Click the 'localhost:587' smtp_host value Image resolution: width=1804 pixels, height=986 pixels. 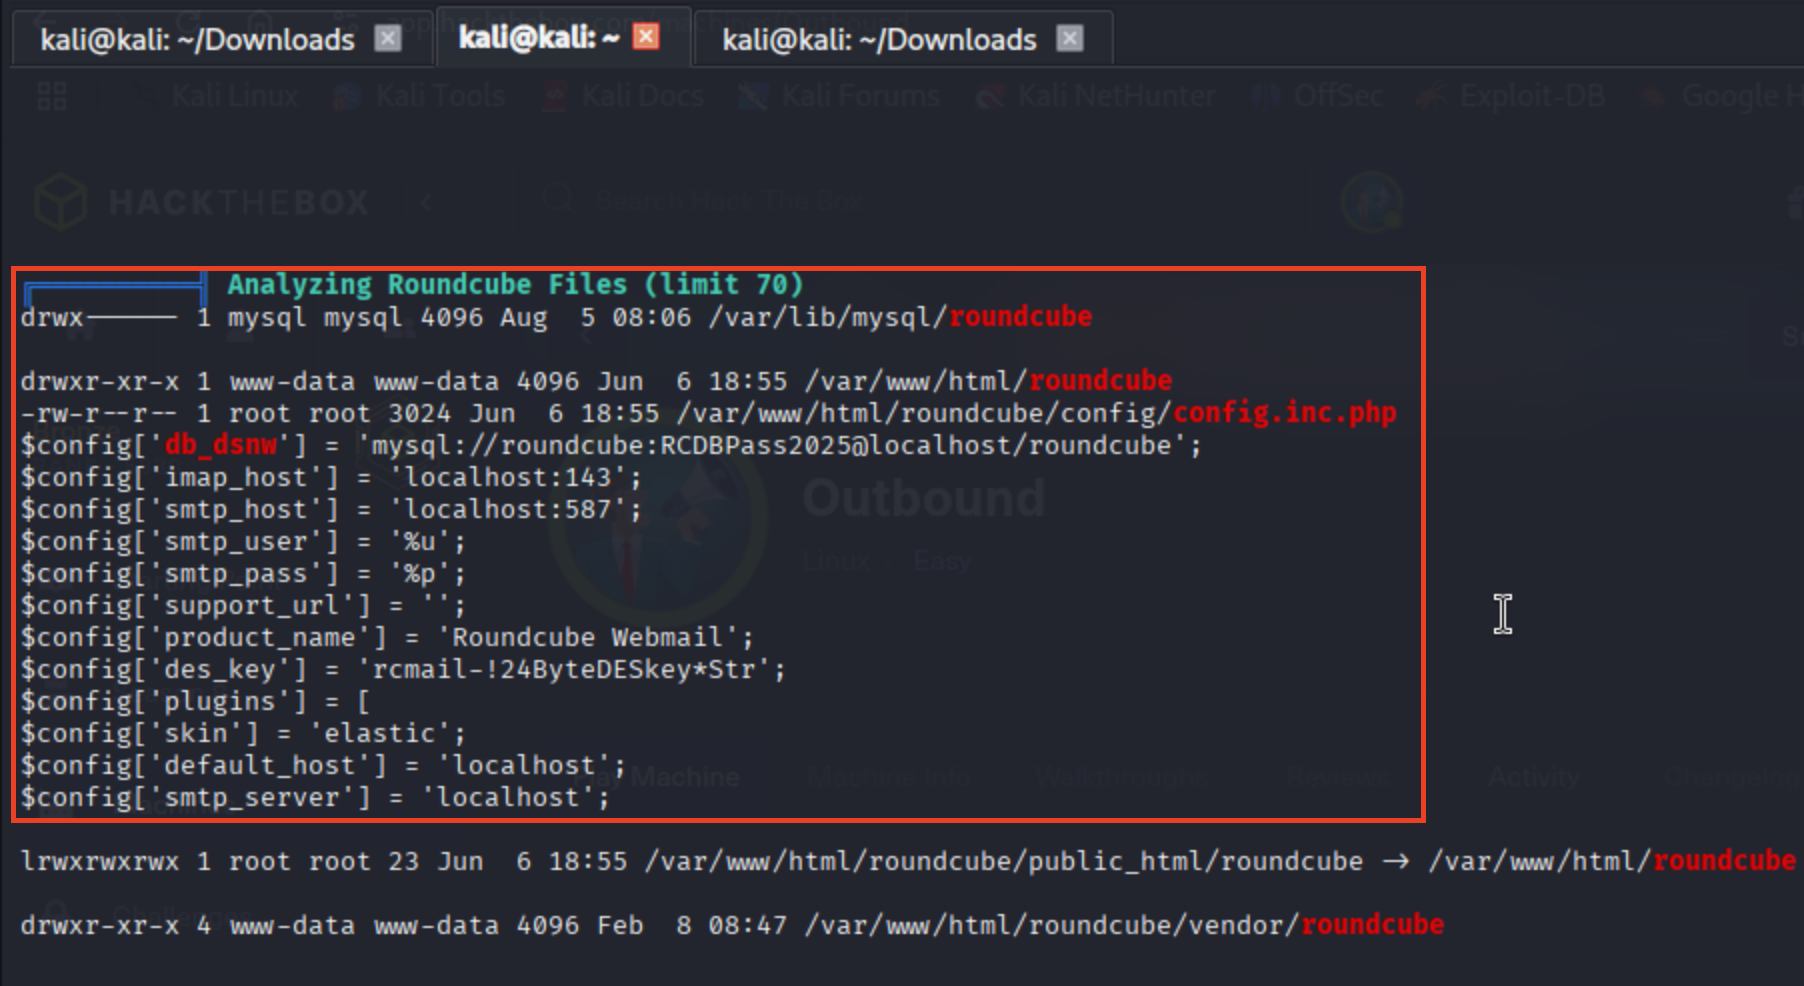coord(515,509)
